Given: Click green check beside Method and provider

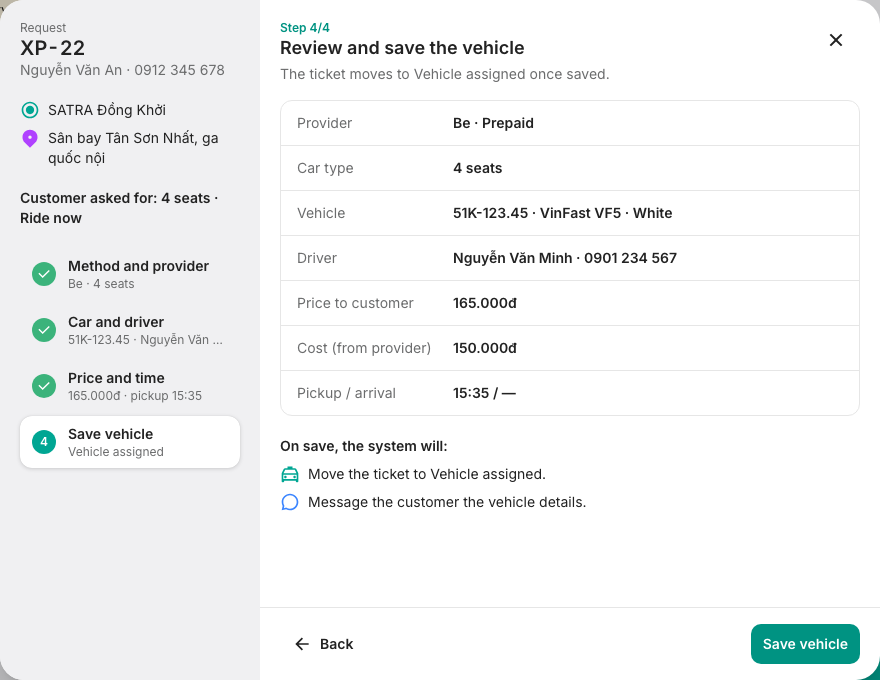Looking at the screenshot, I should (44, 274).
